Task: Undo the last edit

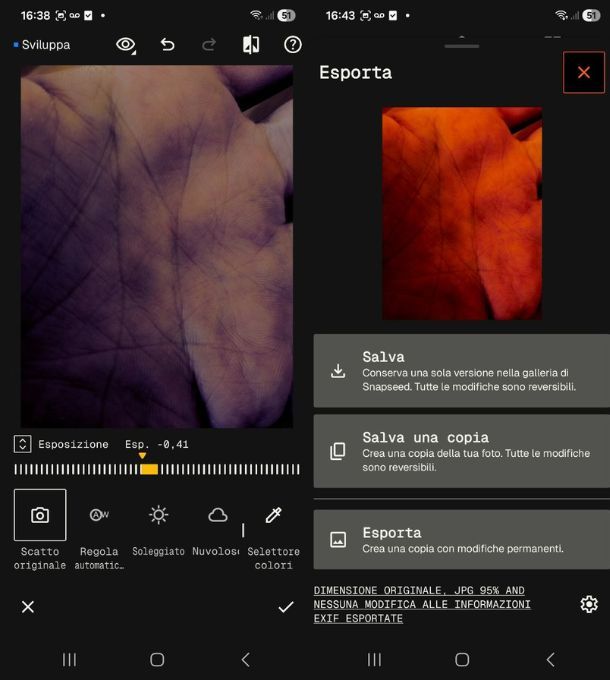Action: pyautogui.click(x=167, y=45)
